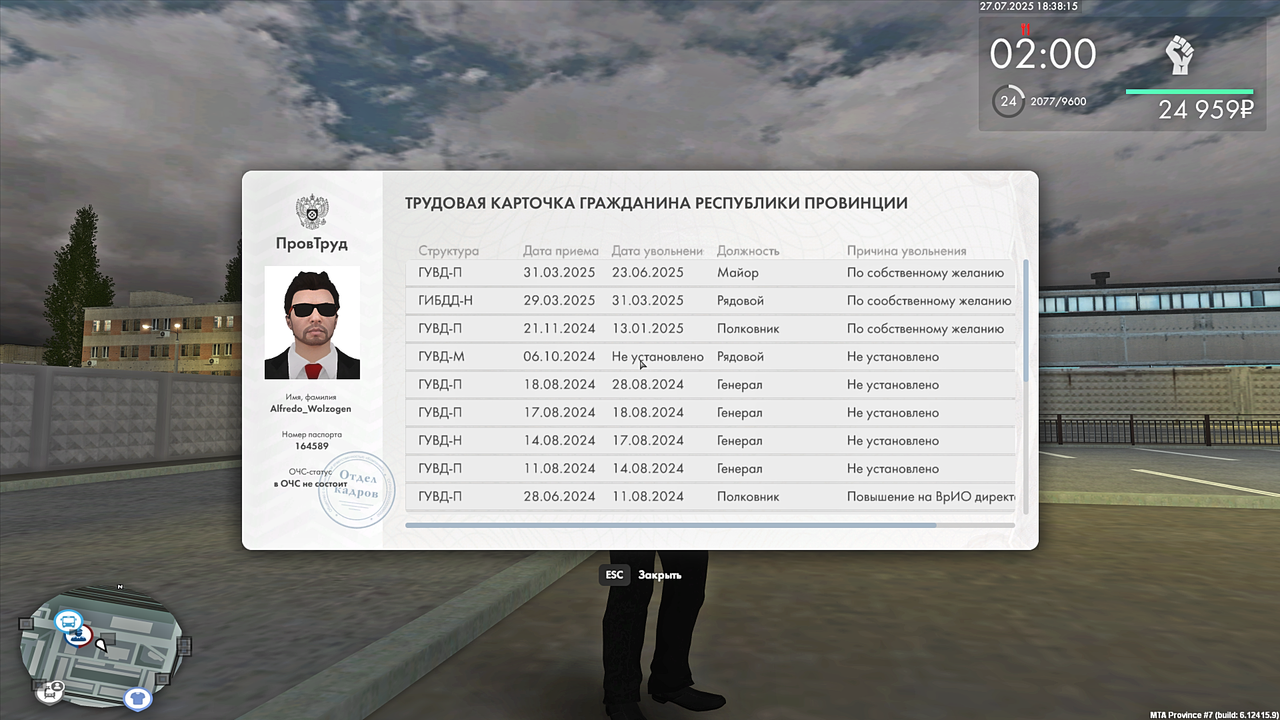The height and width of the screenshot is (720, 1280).
Task: Click the Дата приема column header
Action: click(x=561, y=251)
